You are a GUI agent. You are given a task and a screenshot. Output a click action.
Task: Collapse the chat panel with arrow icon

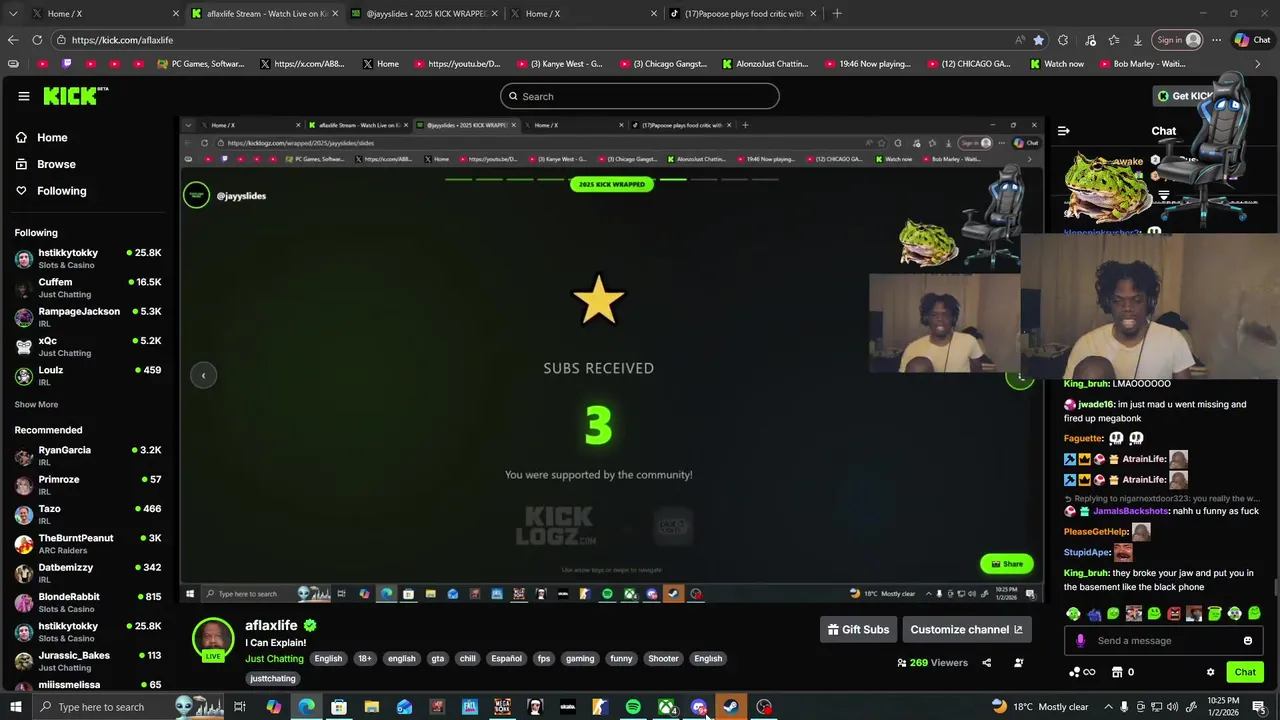pos(1063,131)
